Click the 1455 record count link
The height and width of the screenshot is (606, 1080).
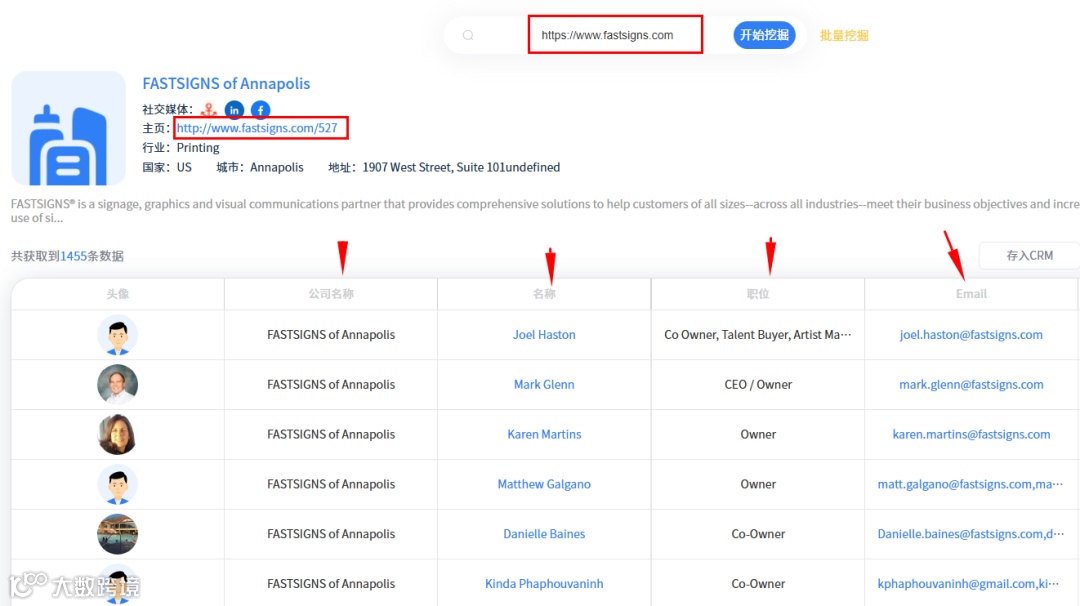pyautogui.click(x=74, y=256)
